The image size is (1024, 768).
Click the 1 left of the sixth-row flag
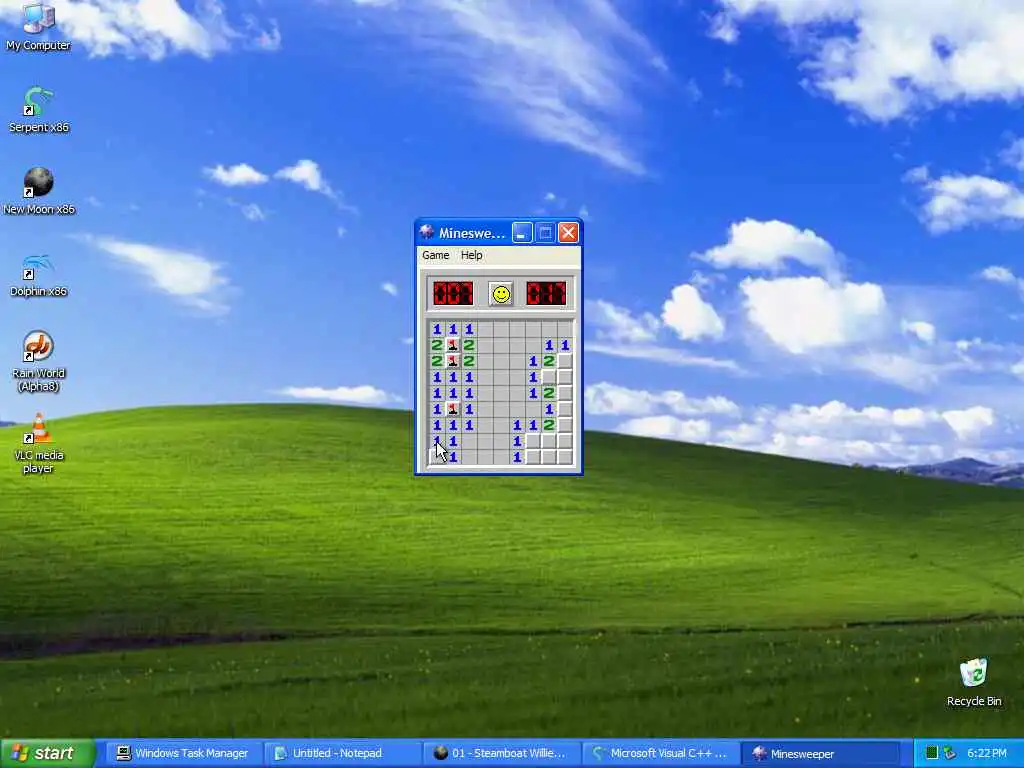tap(438, 409)
